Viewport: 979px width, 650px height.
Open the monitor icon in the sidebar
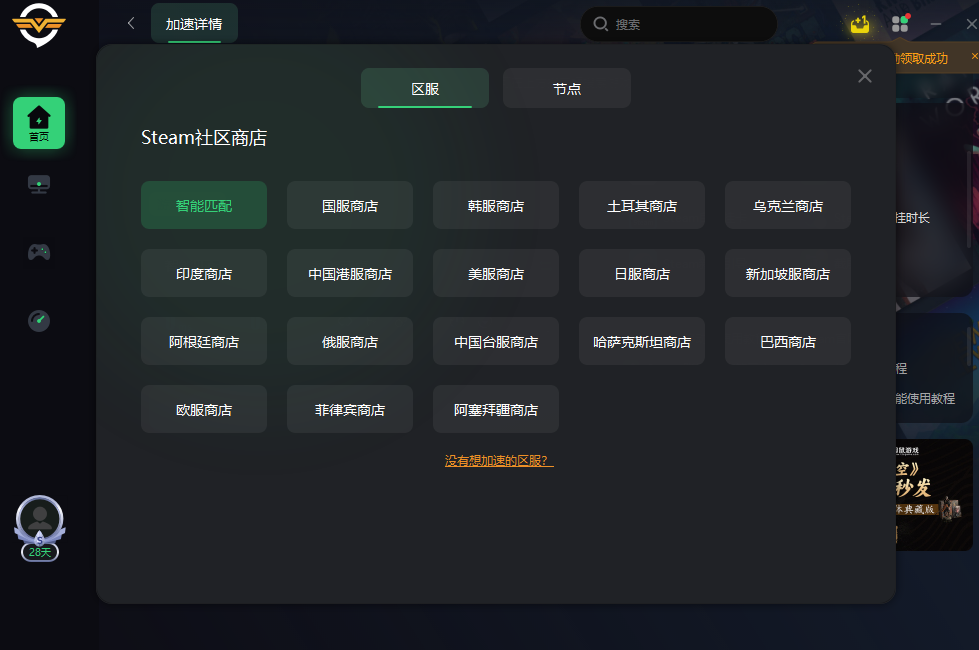coord(39,184)
